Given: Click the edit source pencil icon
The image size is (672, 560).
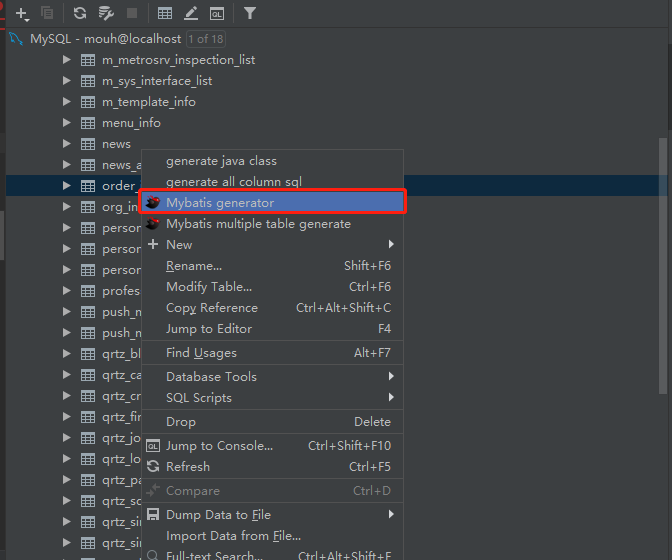Looking at the screenshot, I should point(191,13).
